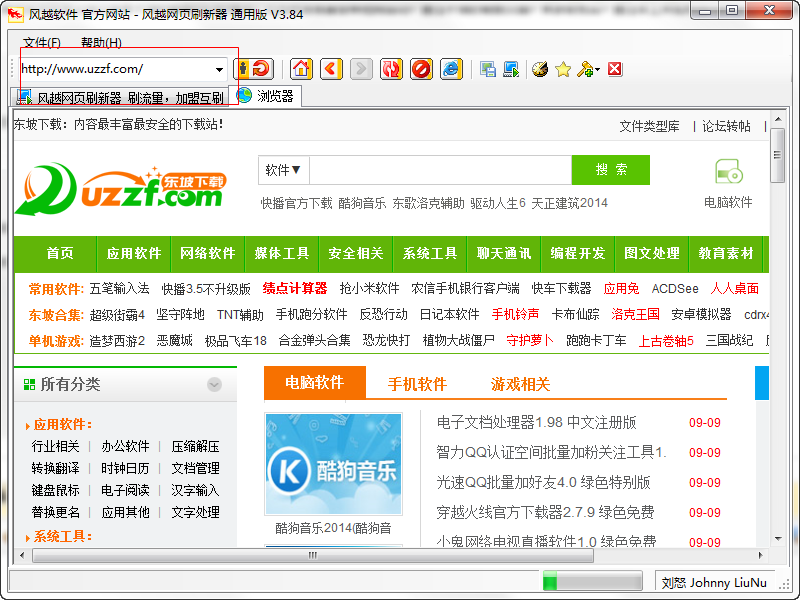The height and width of the screenshot is (600, 800).
Task: Open 安全相关 in the green navigation bar
Action: (356, 254)
